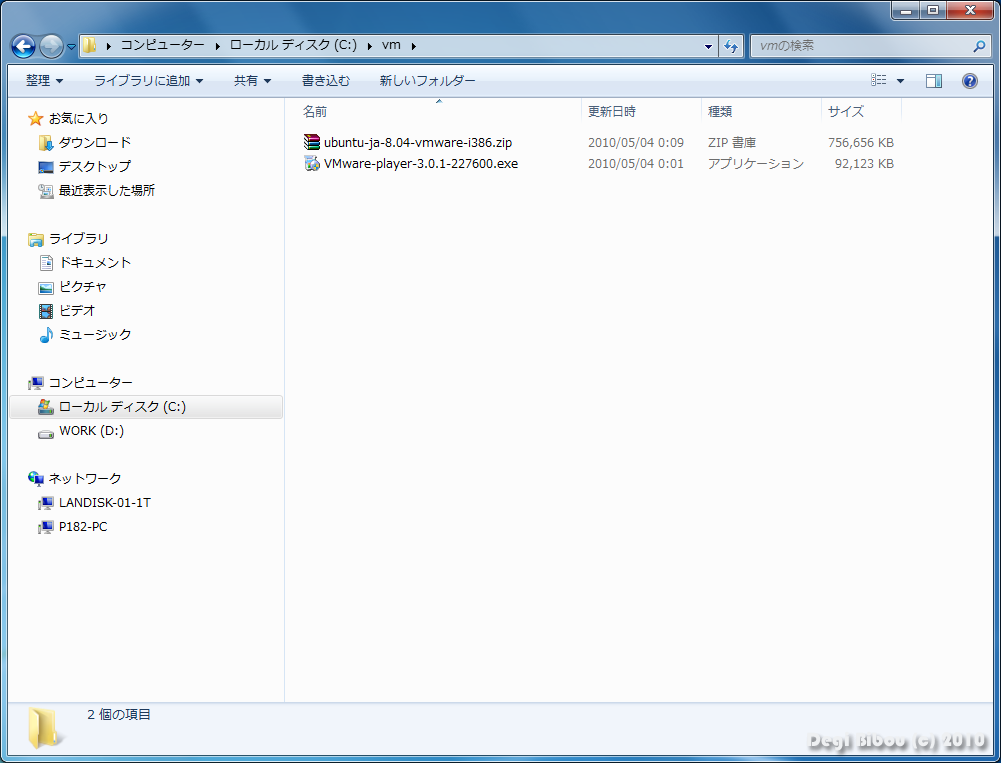The height and width of the screenshot is (763, 1001).
Task: Open the ビデオ library
Action: (x=77, y=310)
